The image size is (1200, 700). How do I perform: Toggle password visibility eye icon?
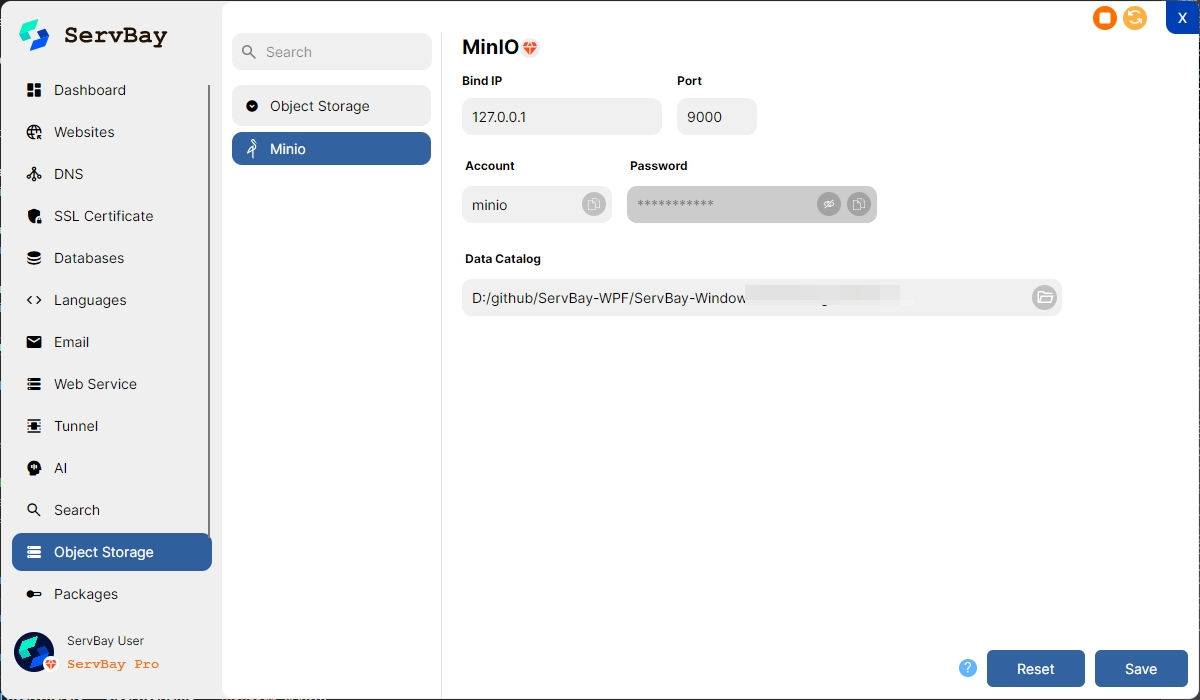click(828, 204)
